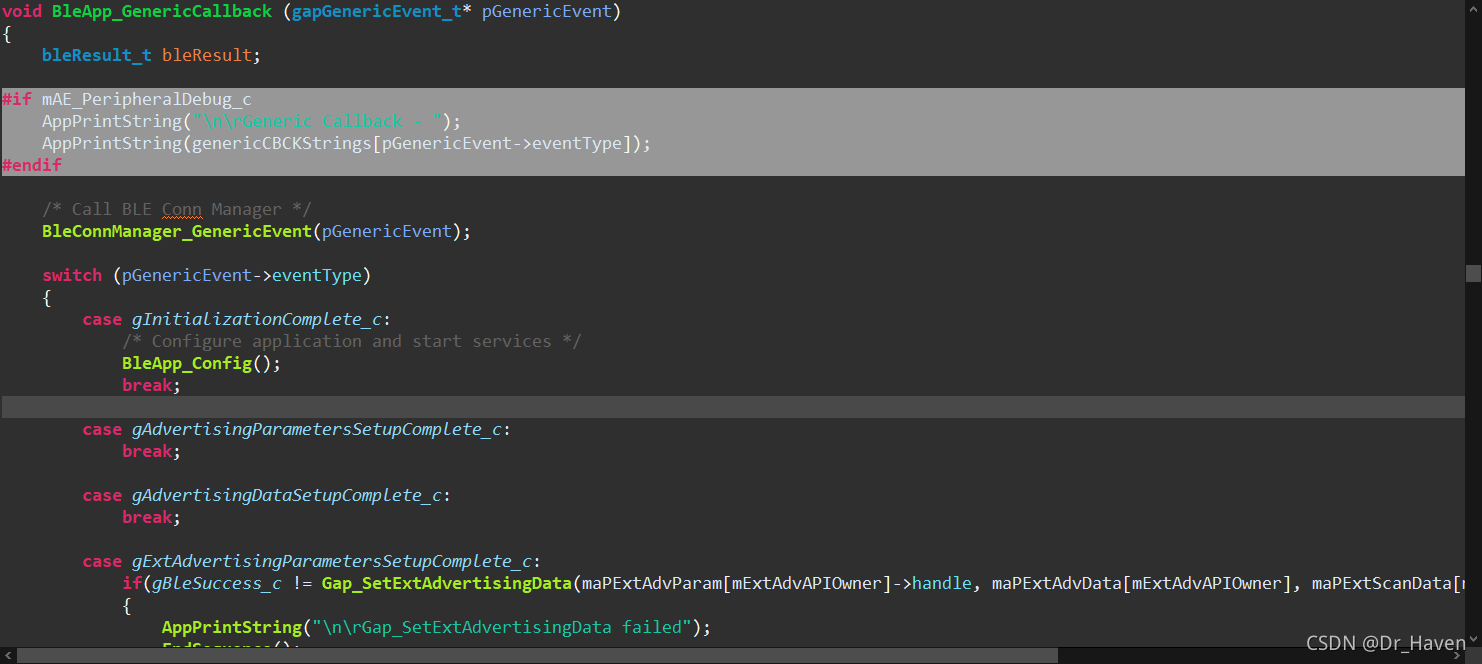1482x664 pixels.
Task: Click the #endif directive
Action: pos(32,165)
